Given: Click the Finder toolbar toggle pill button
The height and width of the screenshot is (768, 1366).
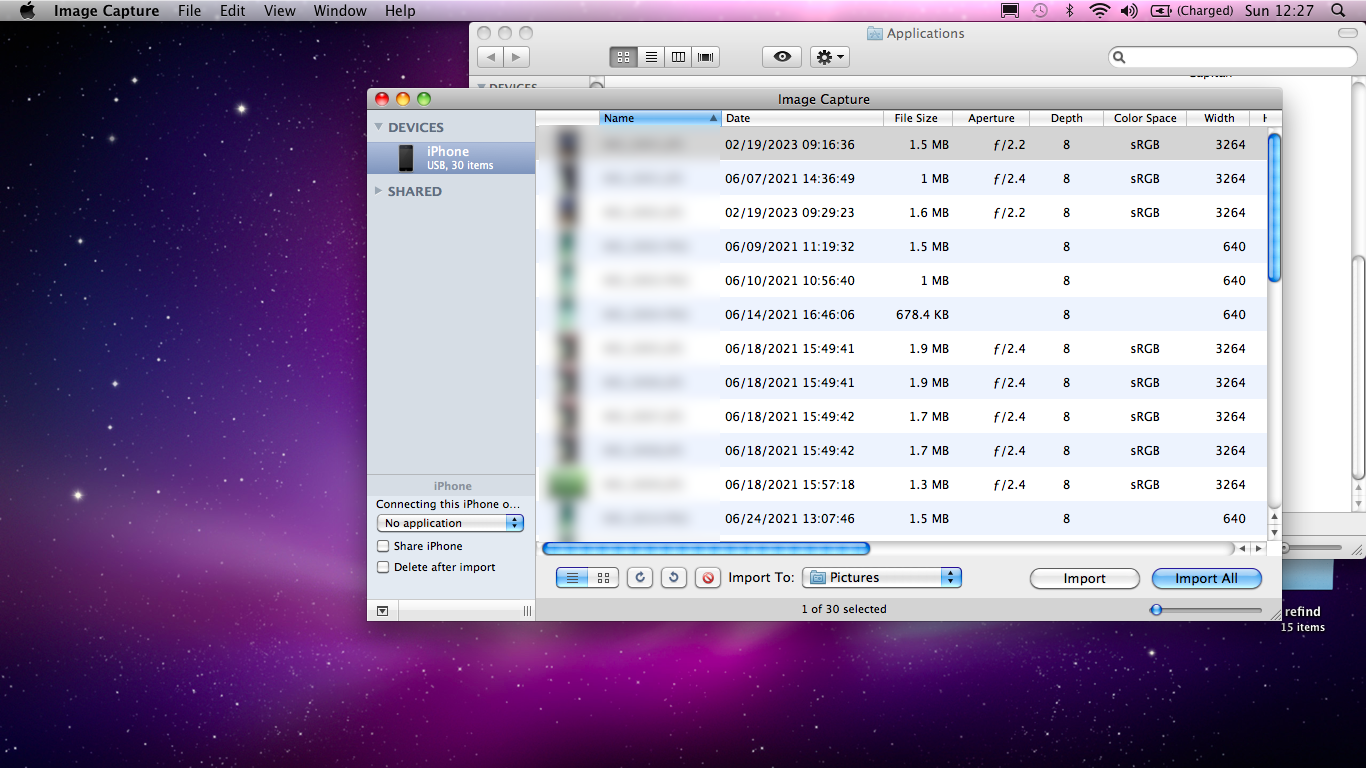Looking at the screenshot, I should (1348, 33).
